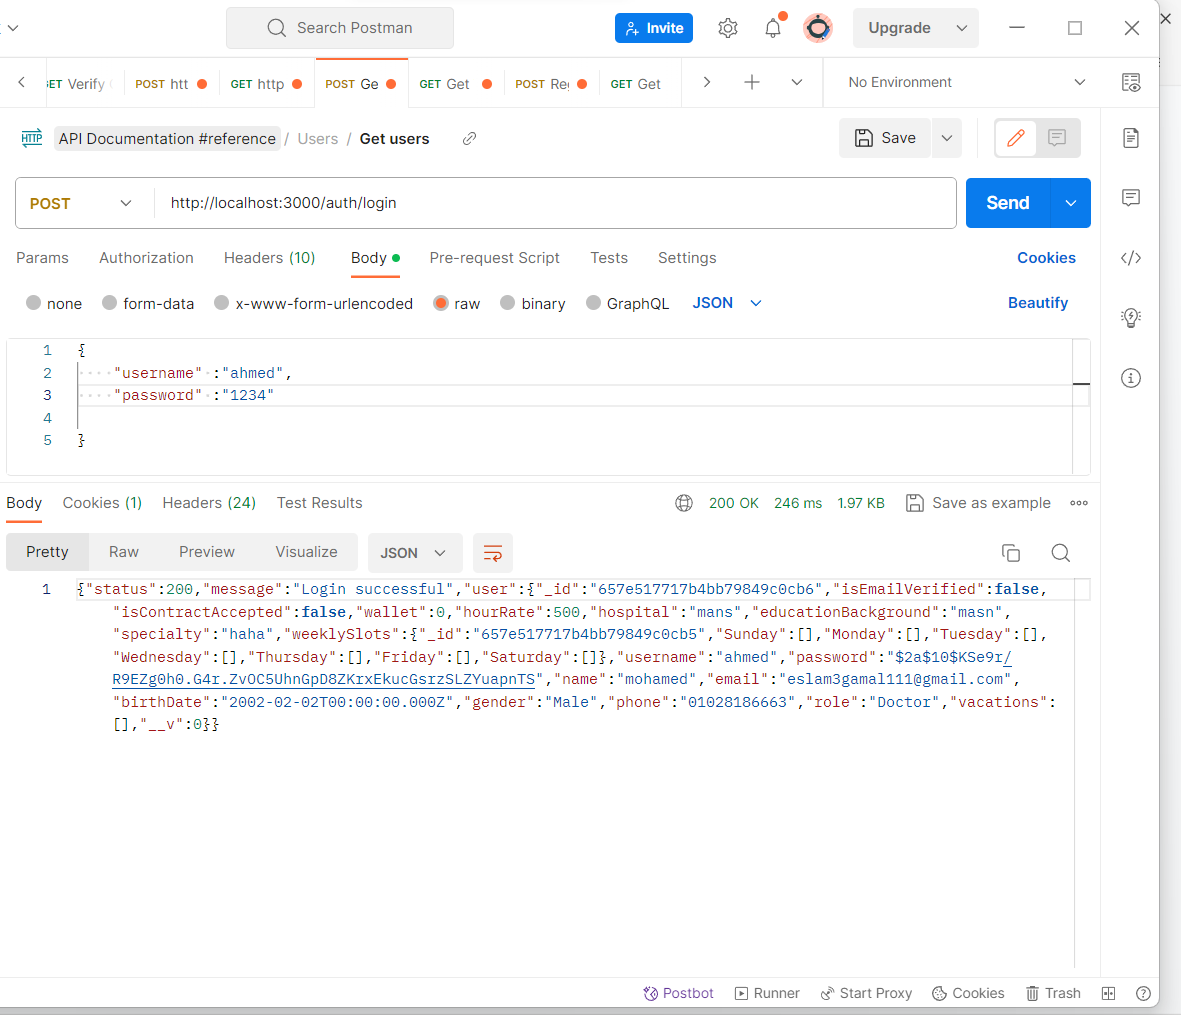Select the GraphQL body option
This screenshot has height=1015, width=1181.
click(x=594, y=303)
